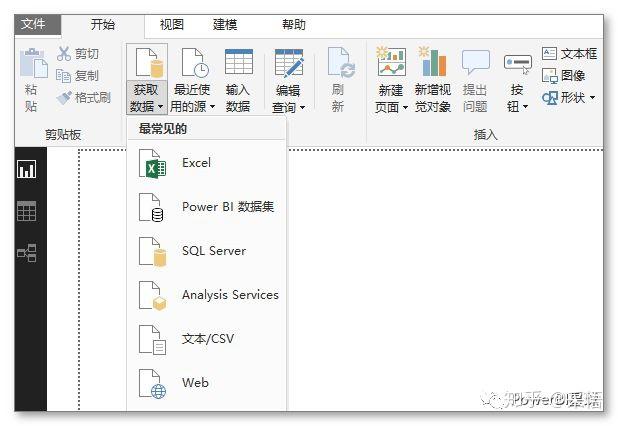The image size is (618, 426).
Task: Choose Power BI 数据集 source
Action: point(207,207)
